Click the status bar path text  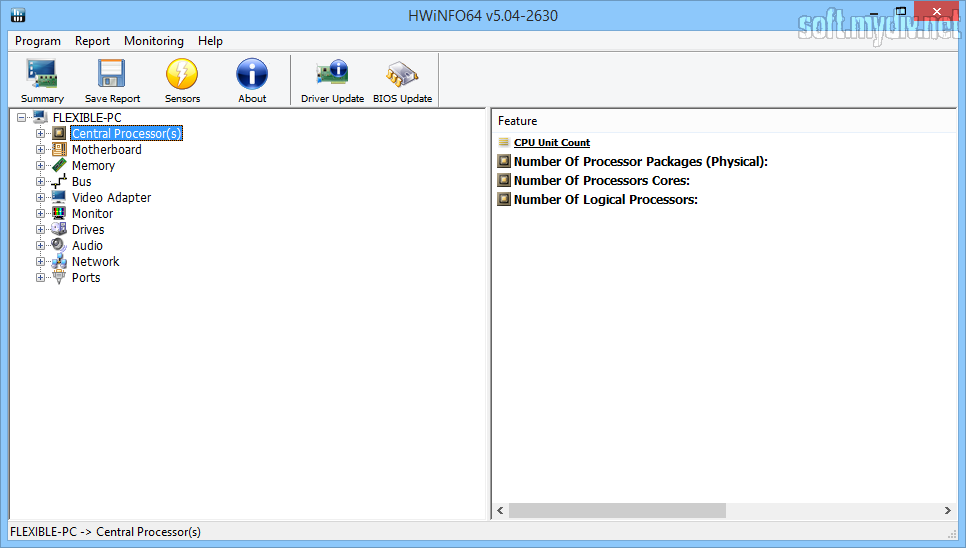click(x=105, y=531)
